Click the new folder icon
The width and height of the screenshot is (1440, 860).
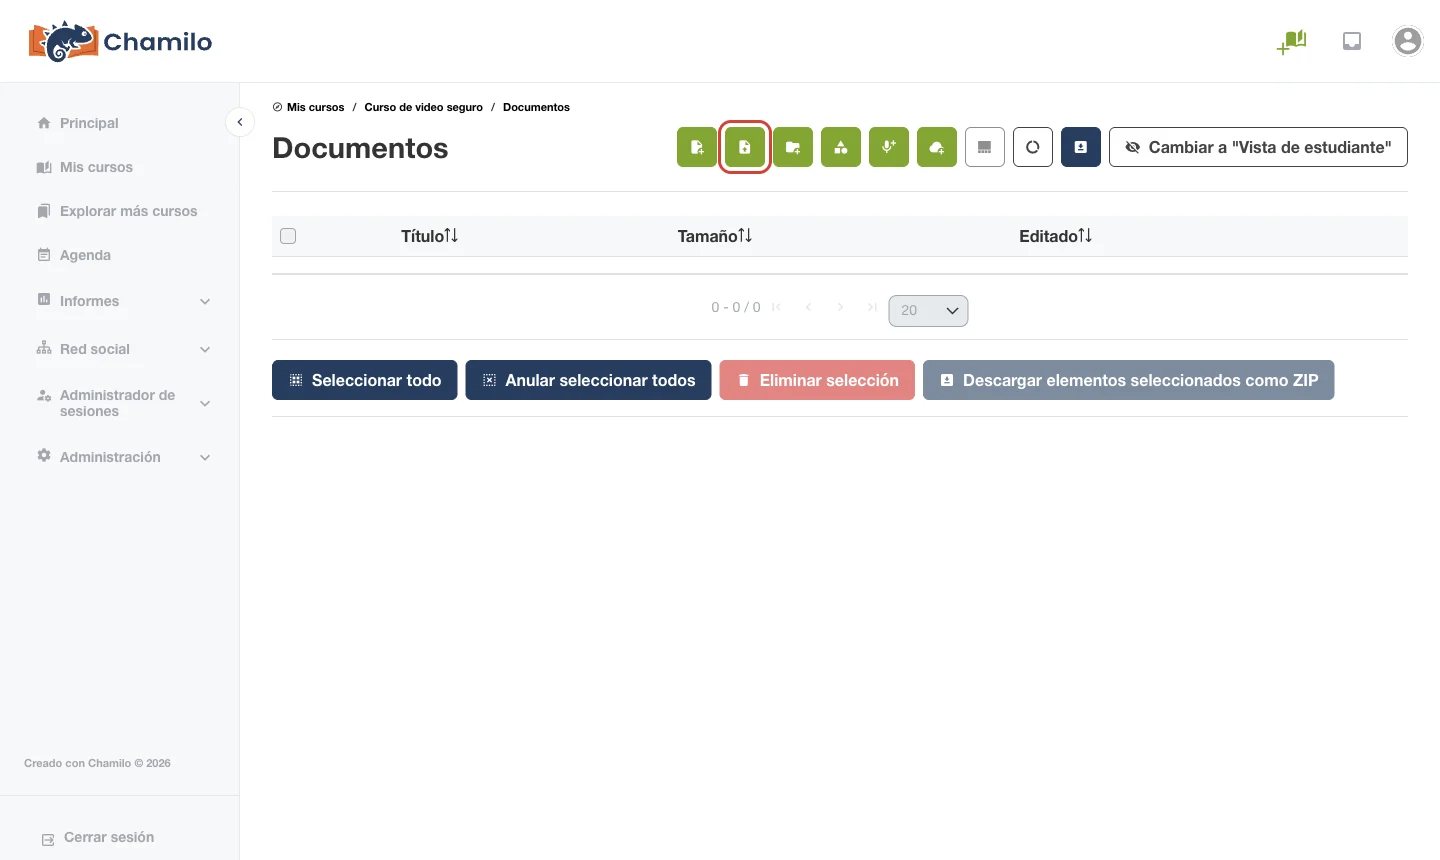(x=793, y=147)
